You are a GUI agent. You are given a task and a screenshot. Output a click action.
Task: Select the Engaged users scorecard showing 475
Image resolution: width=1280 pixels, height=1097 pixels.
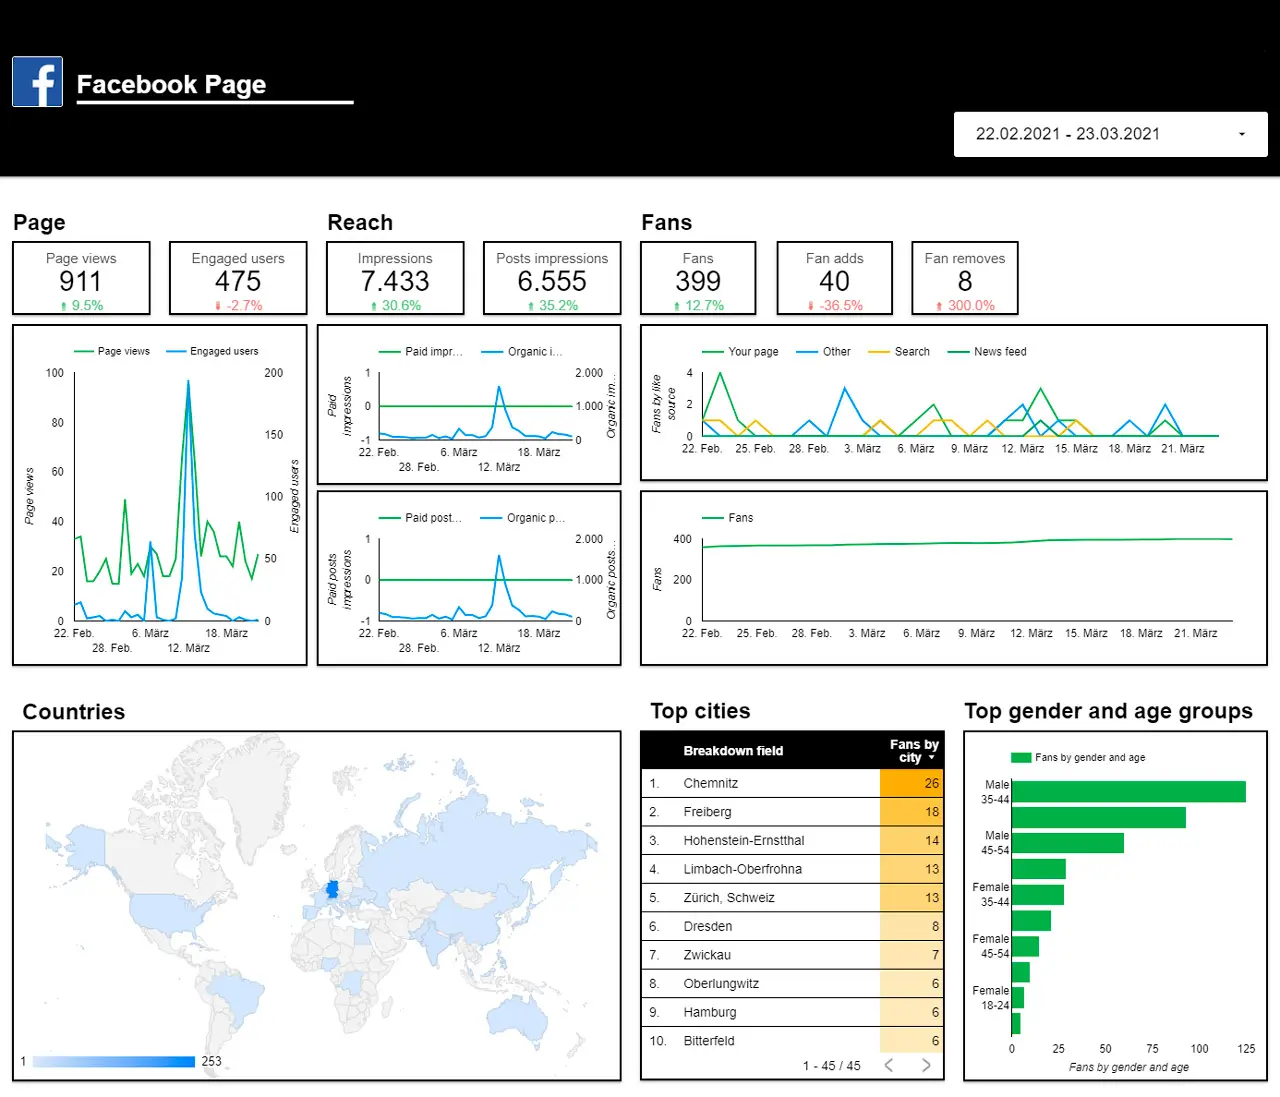(238, 278)
